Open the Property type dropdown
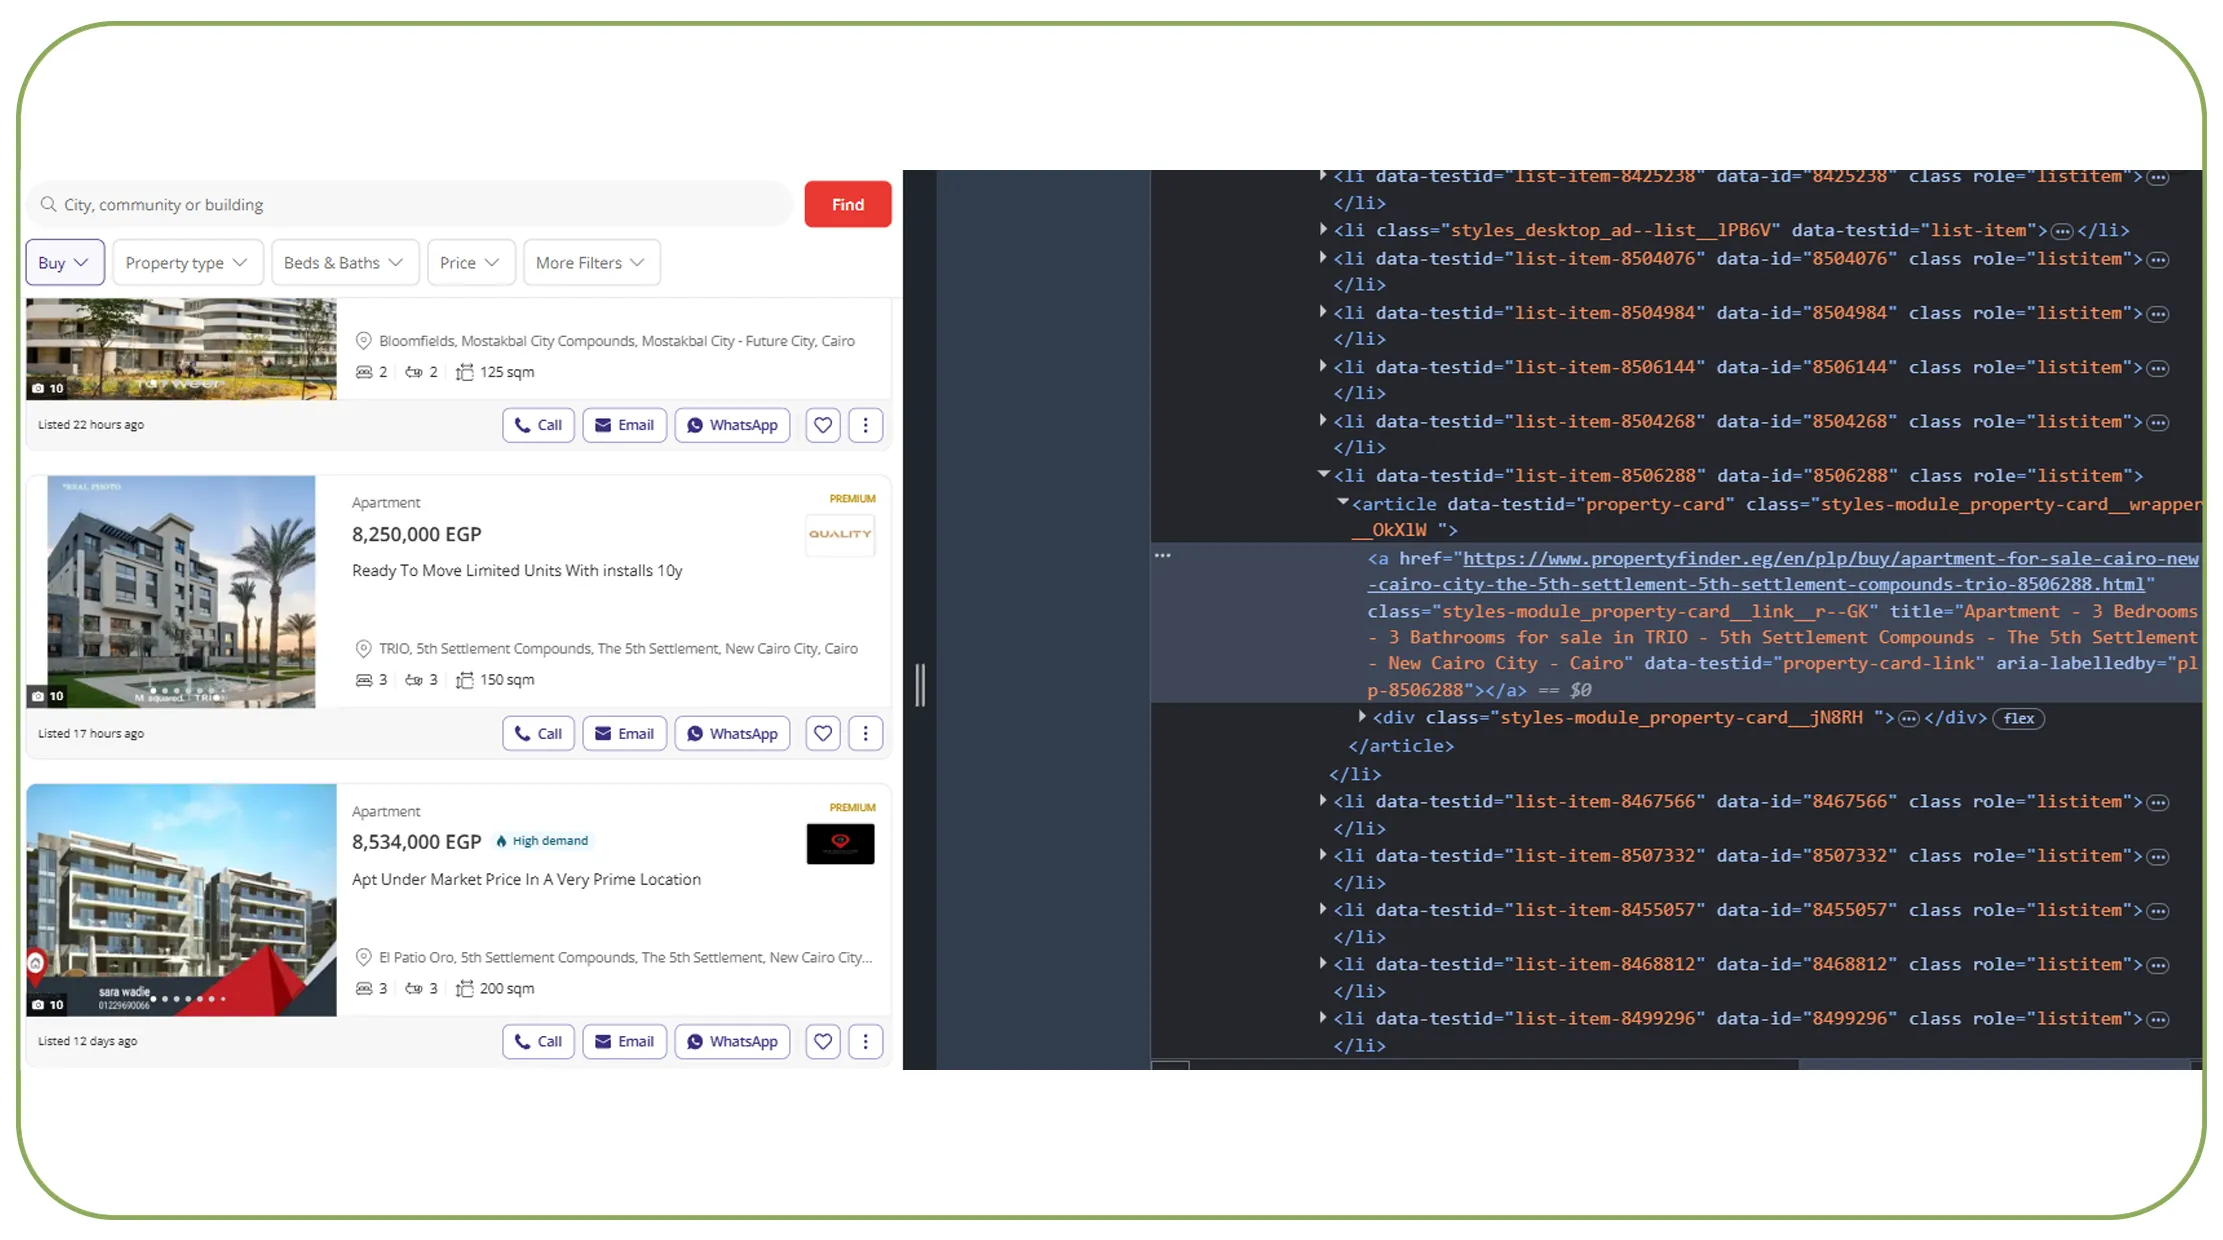The image size is (2223, 1240). coord(187,262)
